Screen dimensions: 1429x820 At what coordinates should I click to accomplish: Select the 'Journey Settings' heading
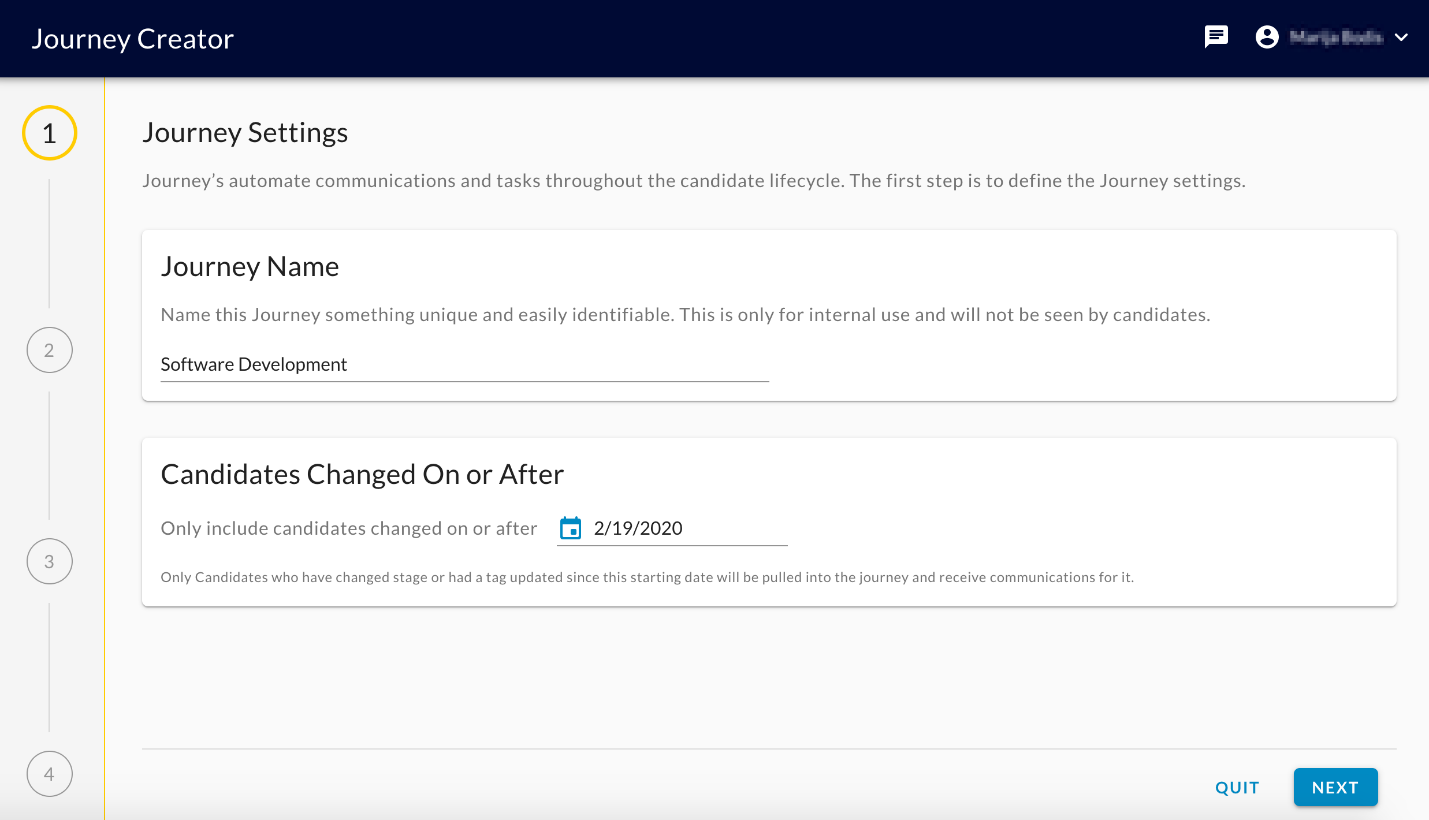(x=245, y=133)
